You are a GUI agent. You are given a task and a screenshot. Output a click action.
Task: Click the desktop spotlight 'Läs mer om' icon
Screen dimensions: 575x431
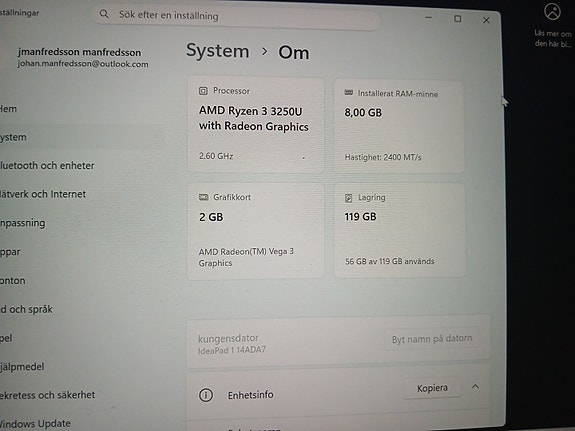[552, 12]
